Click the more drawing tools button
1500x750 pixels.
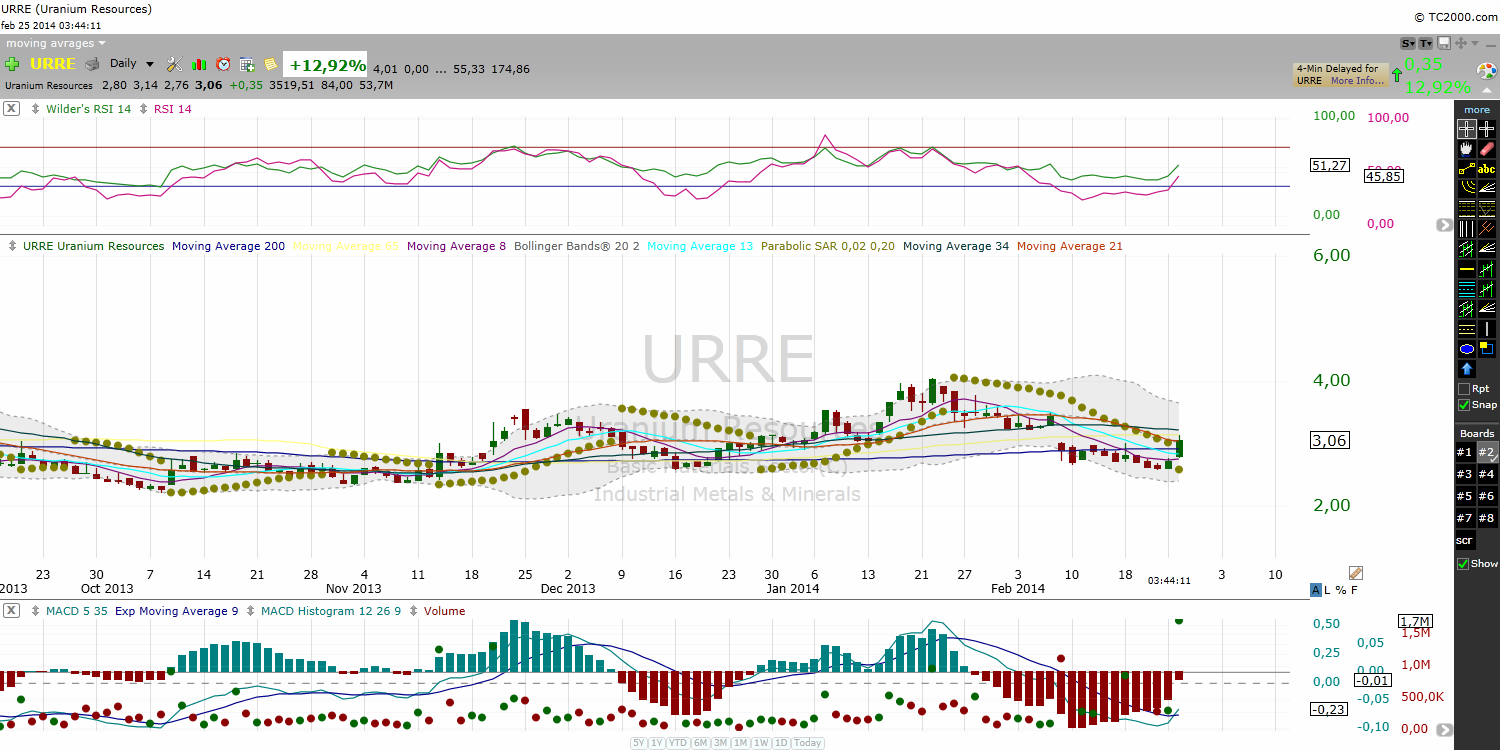1477,110
